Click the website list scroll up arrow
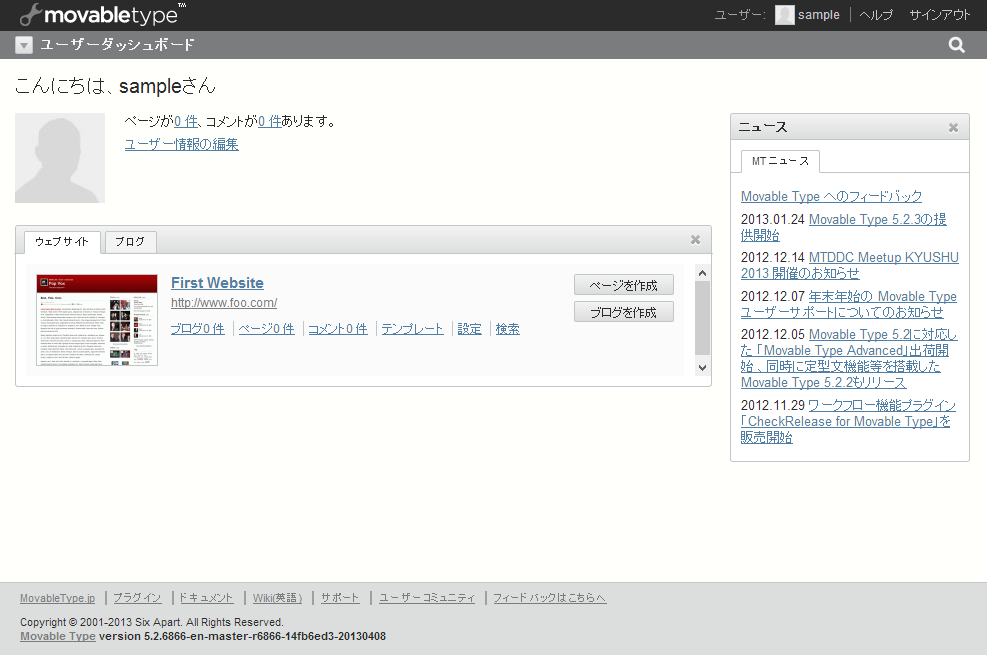The width and height of the screenshot is (987, 655). [x=702, y=273]
